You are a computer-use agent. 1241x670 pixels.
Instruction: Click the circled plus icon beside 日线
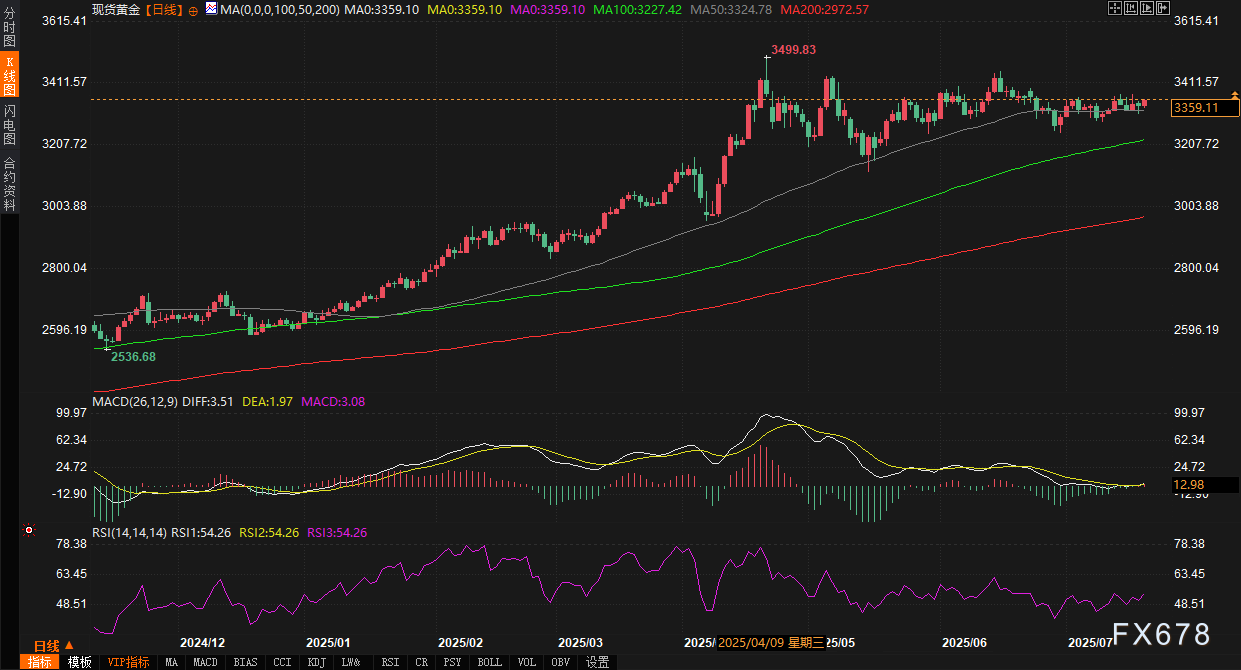click(x=193, y=9)
